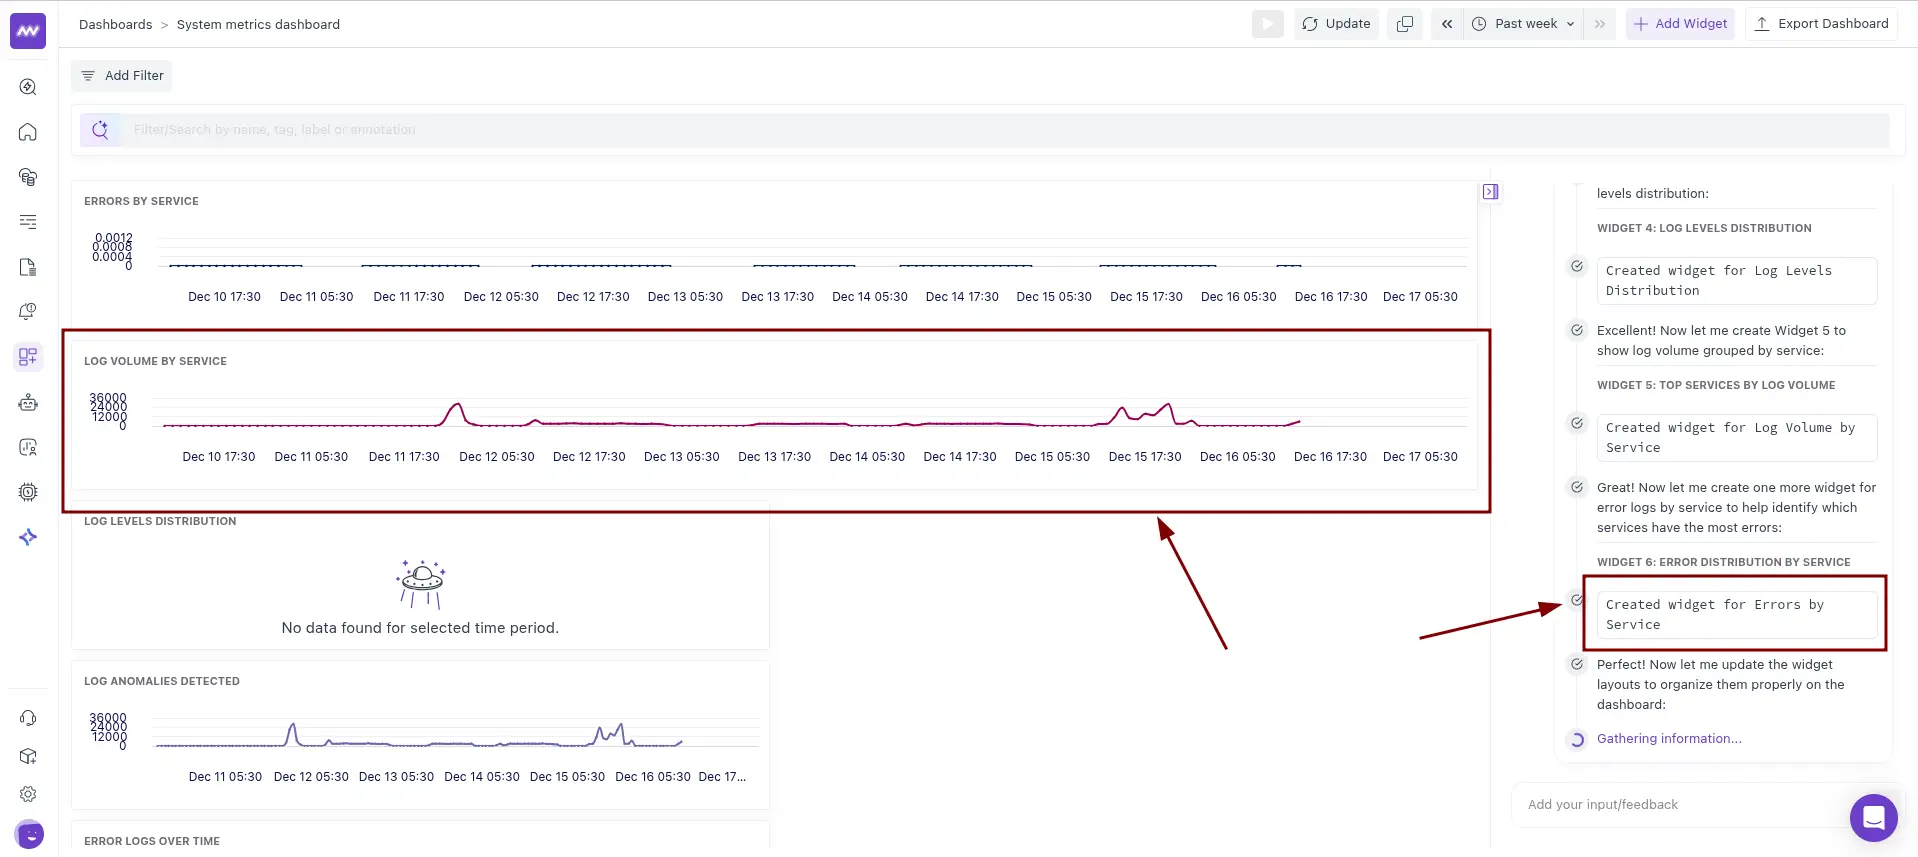
Task: Click the Add Widget button
Action: pos(1680,24)
